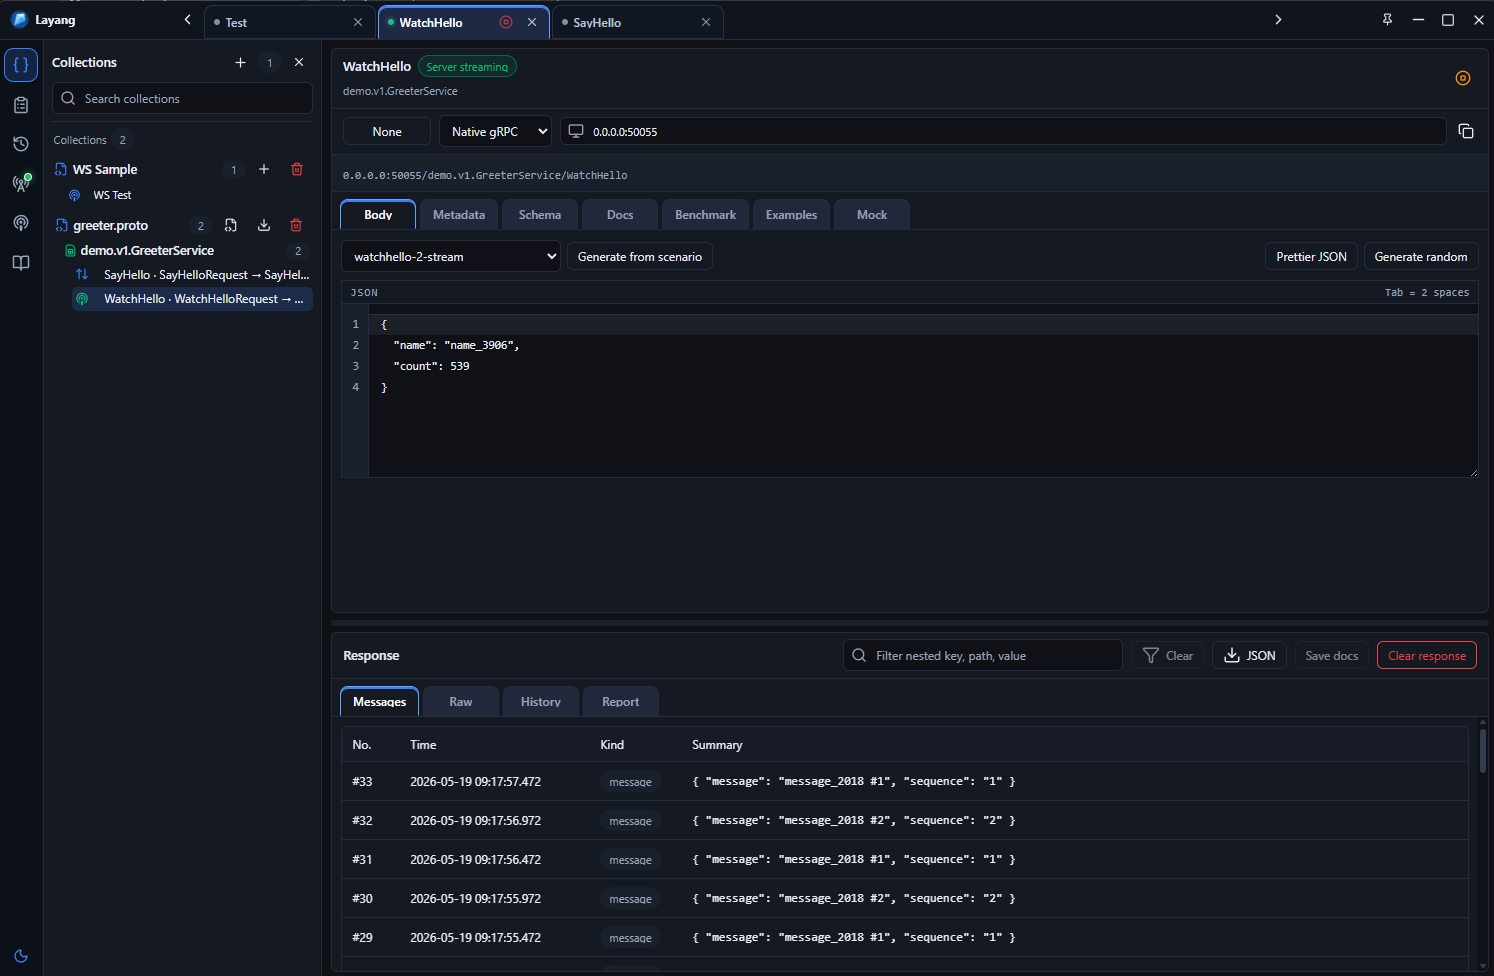Reload greeter.proto with refresh file icon
The height and width of the screenshot is (976, 1494).
[x=231, y=225]
